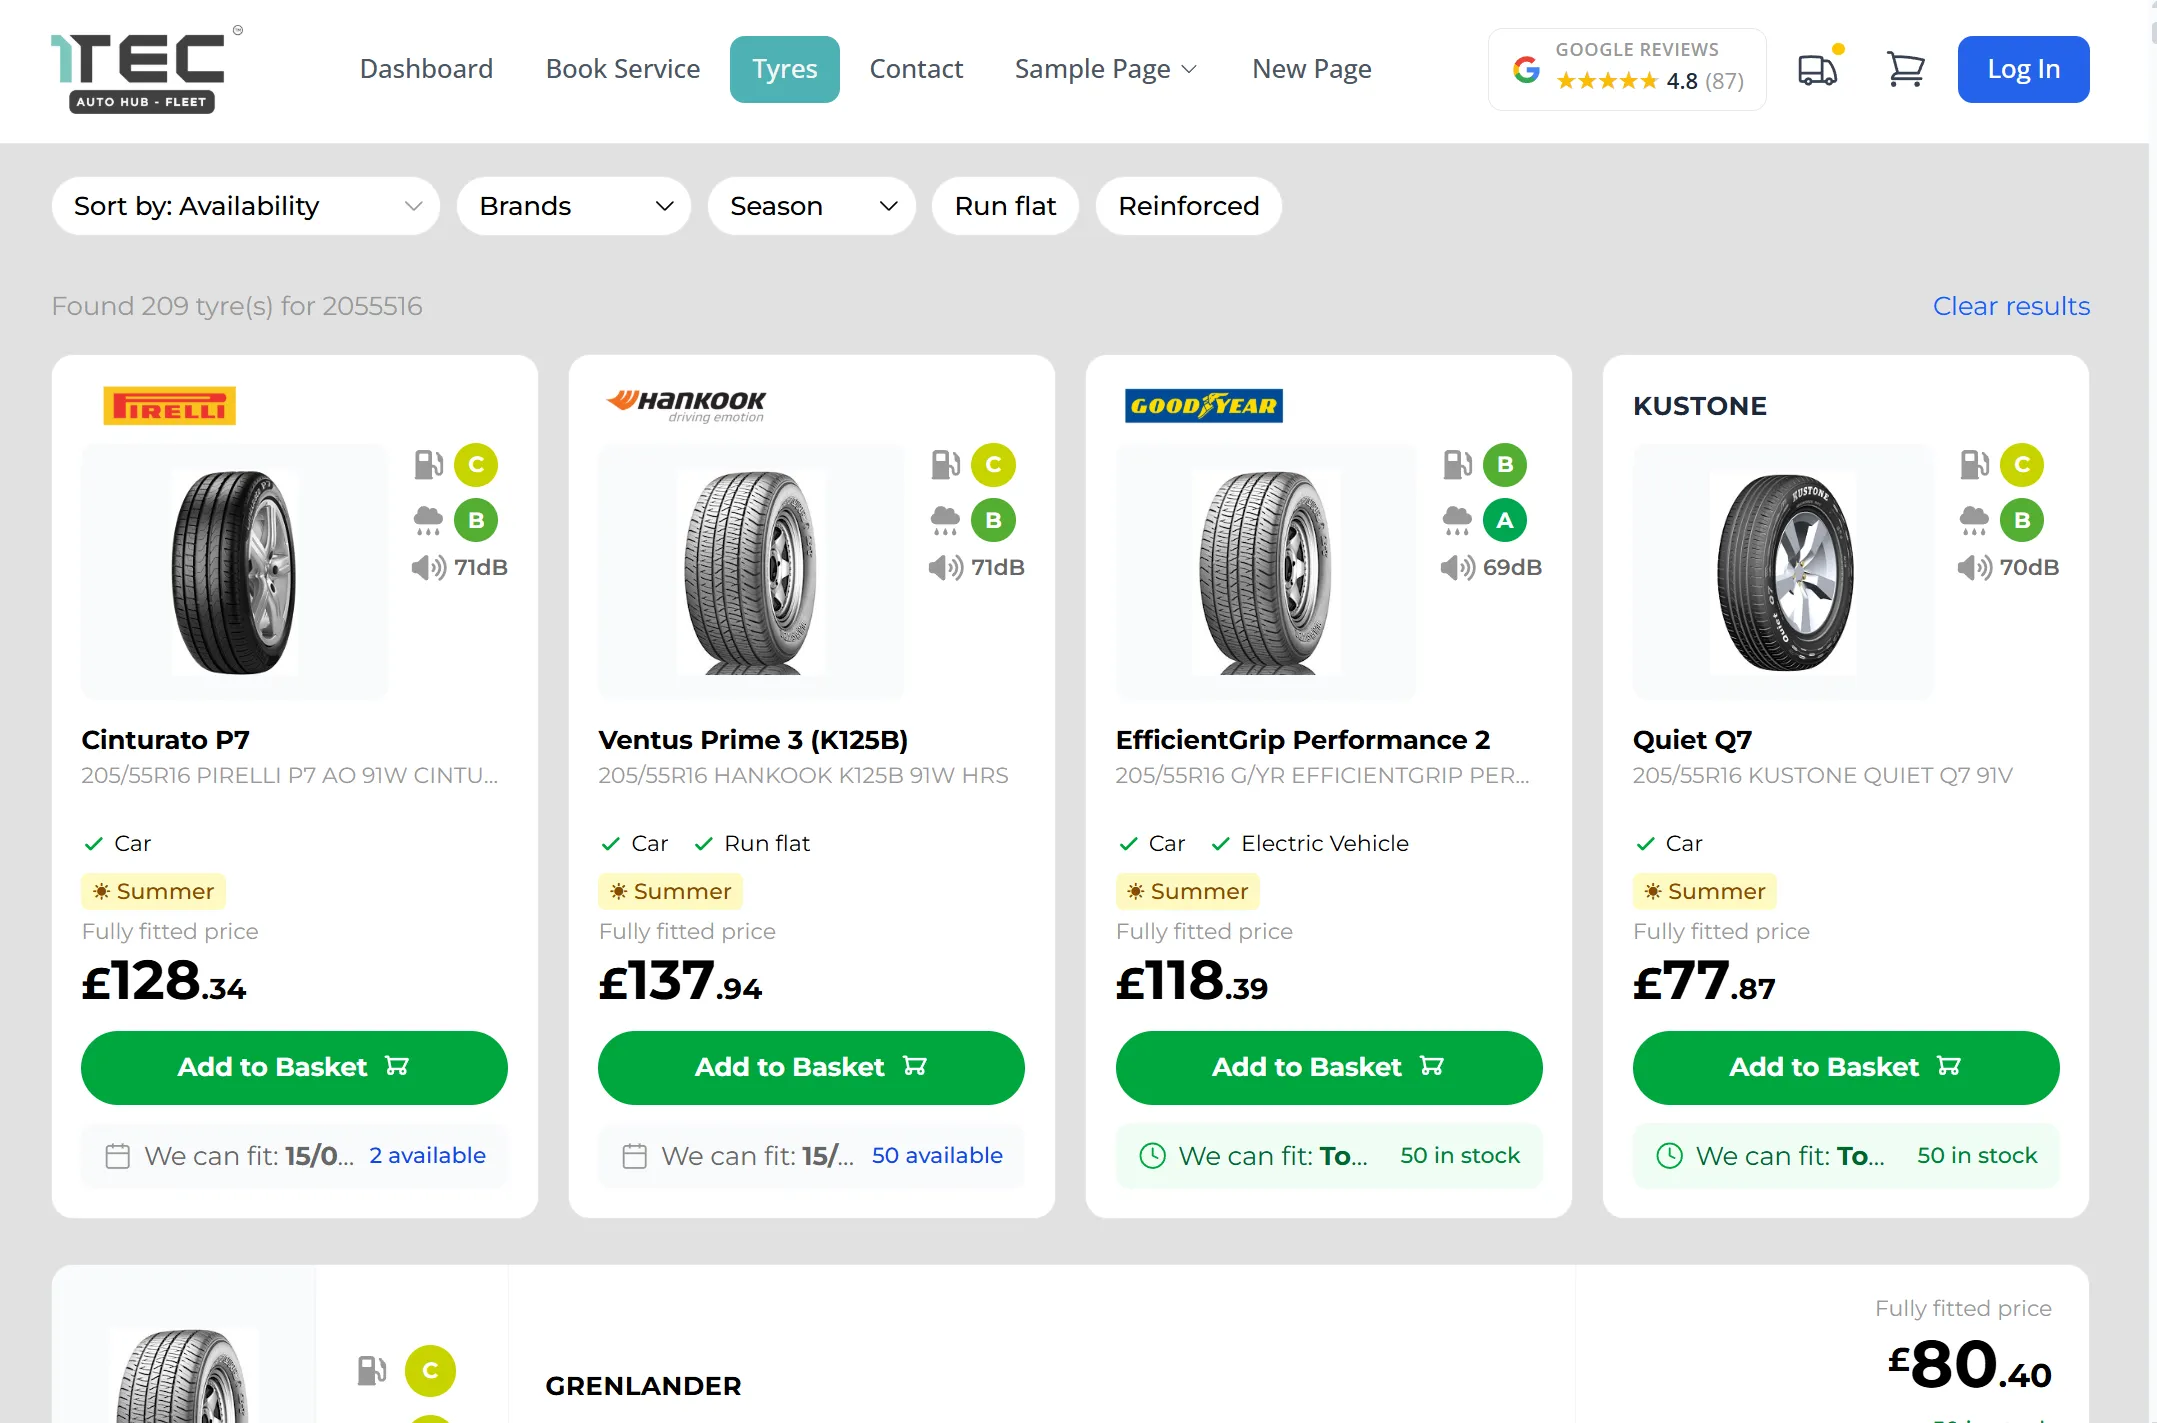2157x1423 pixels.
Task: Open the Season filter dropdown
Action: 811,206
